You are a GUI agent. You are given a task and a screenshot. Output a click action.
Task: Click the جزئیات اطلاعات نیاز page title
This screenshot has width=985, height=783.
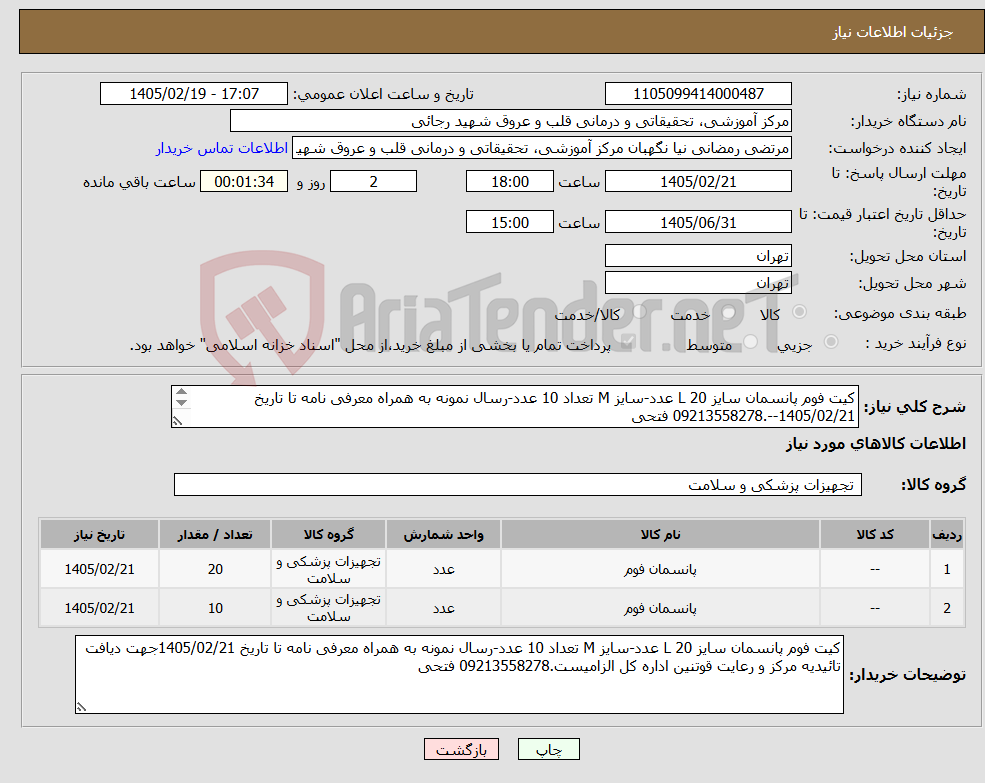tap(893, 32)
